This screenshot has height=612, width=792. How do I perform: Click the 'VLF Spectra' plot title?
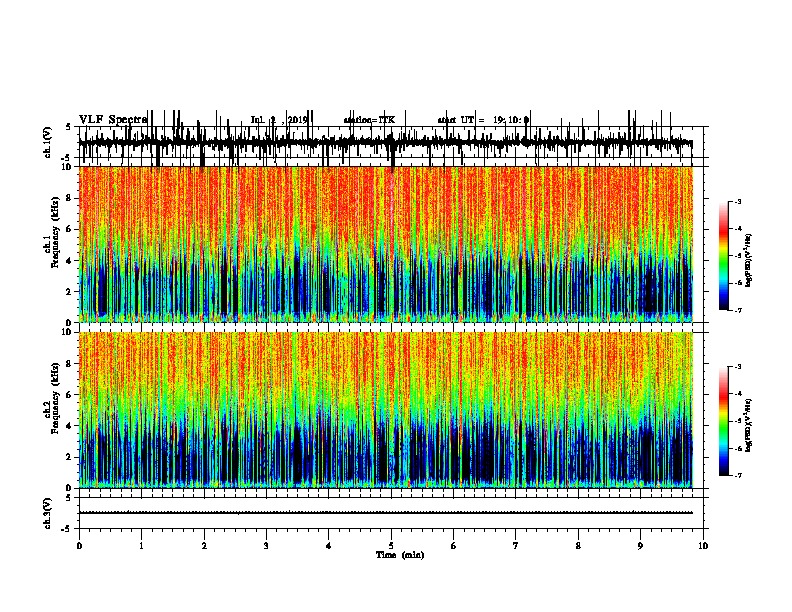click(x=113, y=120)
